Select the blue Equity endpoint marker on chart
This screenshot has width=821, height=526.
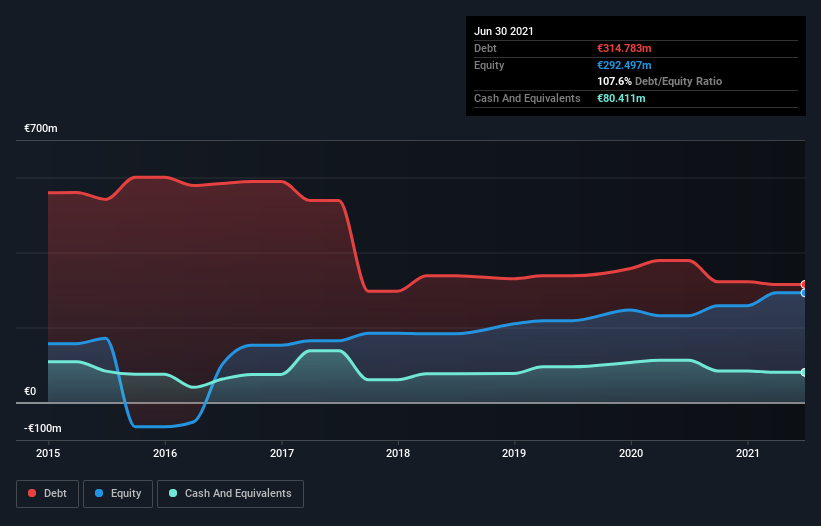point(803,293)
